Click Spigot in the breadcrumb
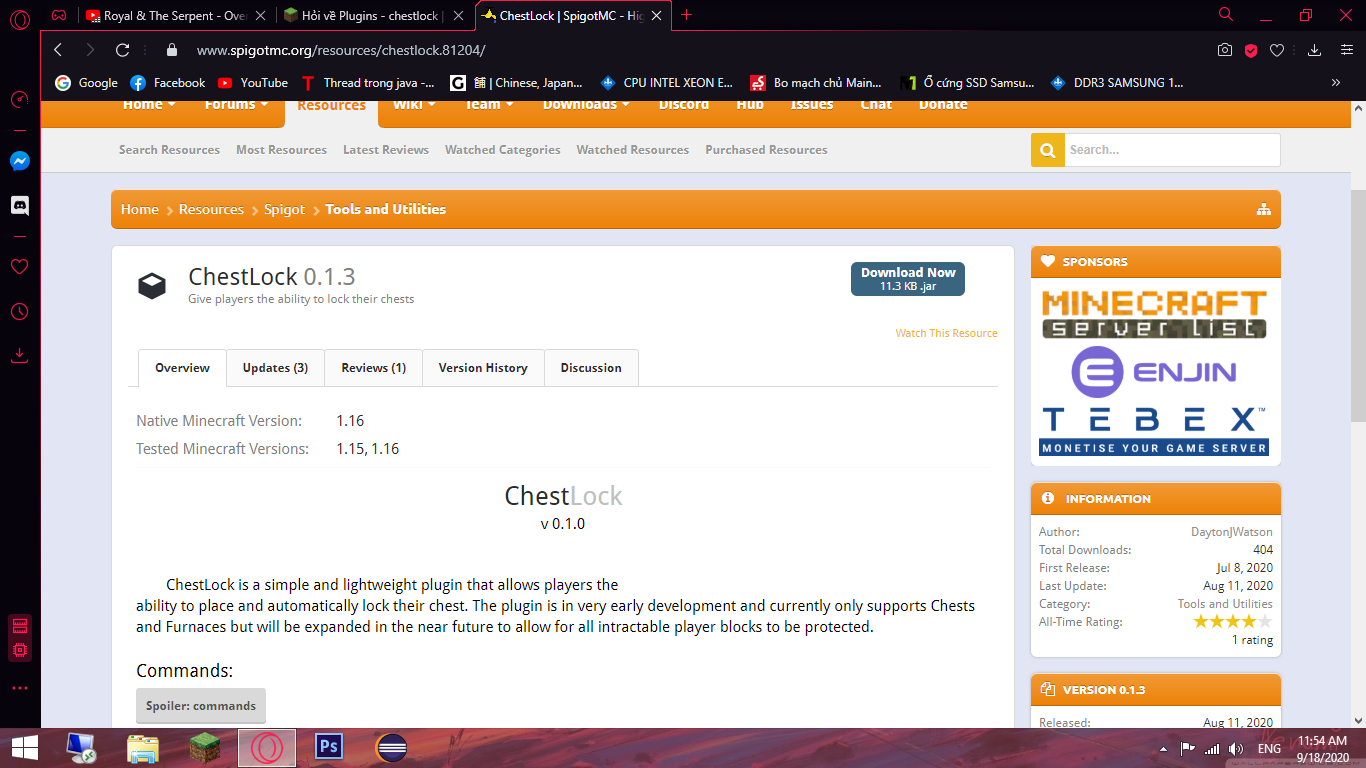 284,209
